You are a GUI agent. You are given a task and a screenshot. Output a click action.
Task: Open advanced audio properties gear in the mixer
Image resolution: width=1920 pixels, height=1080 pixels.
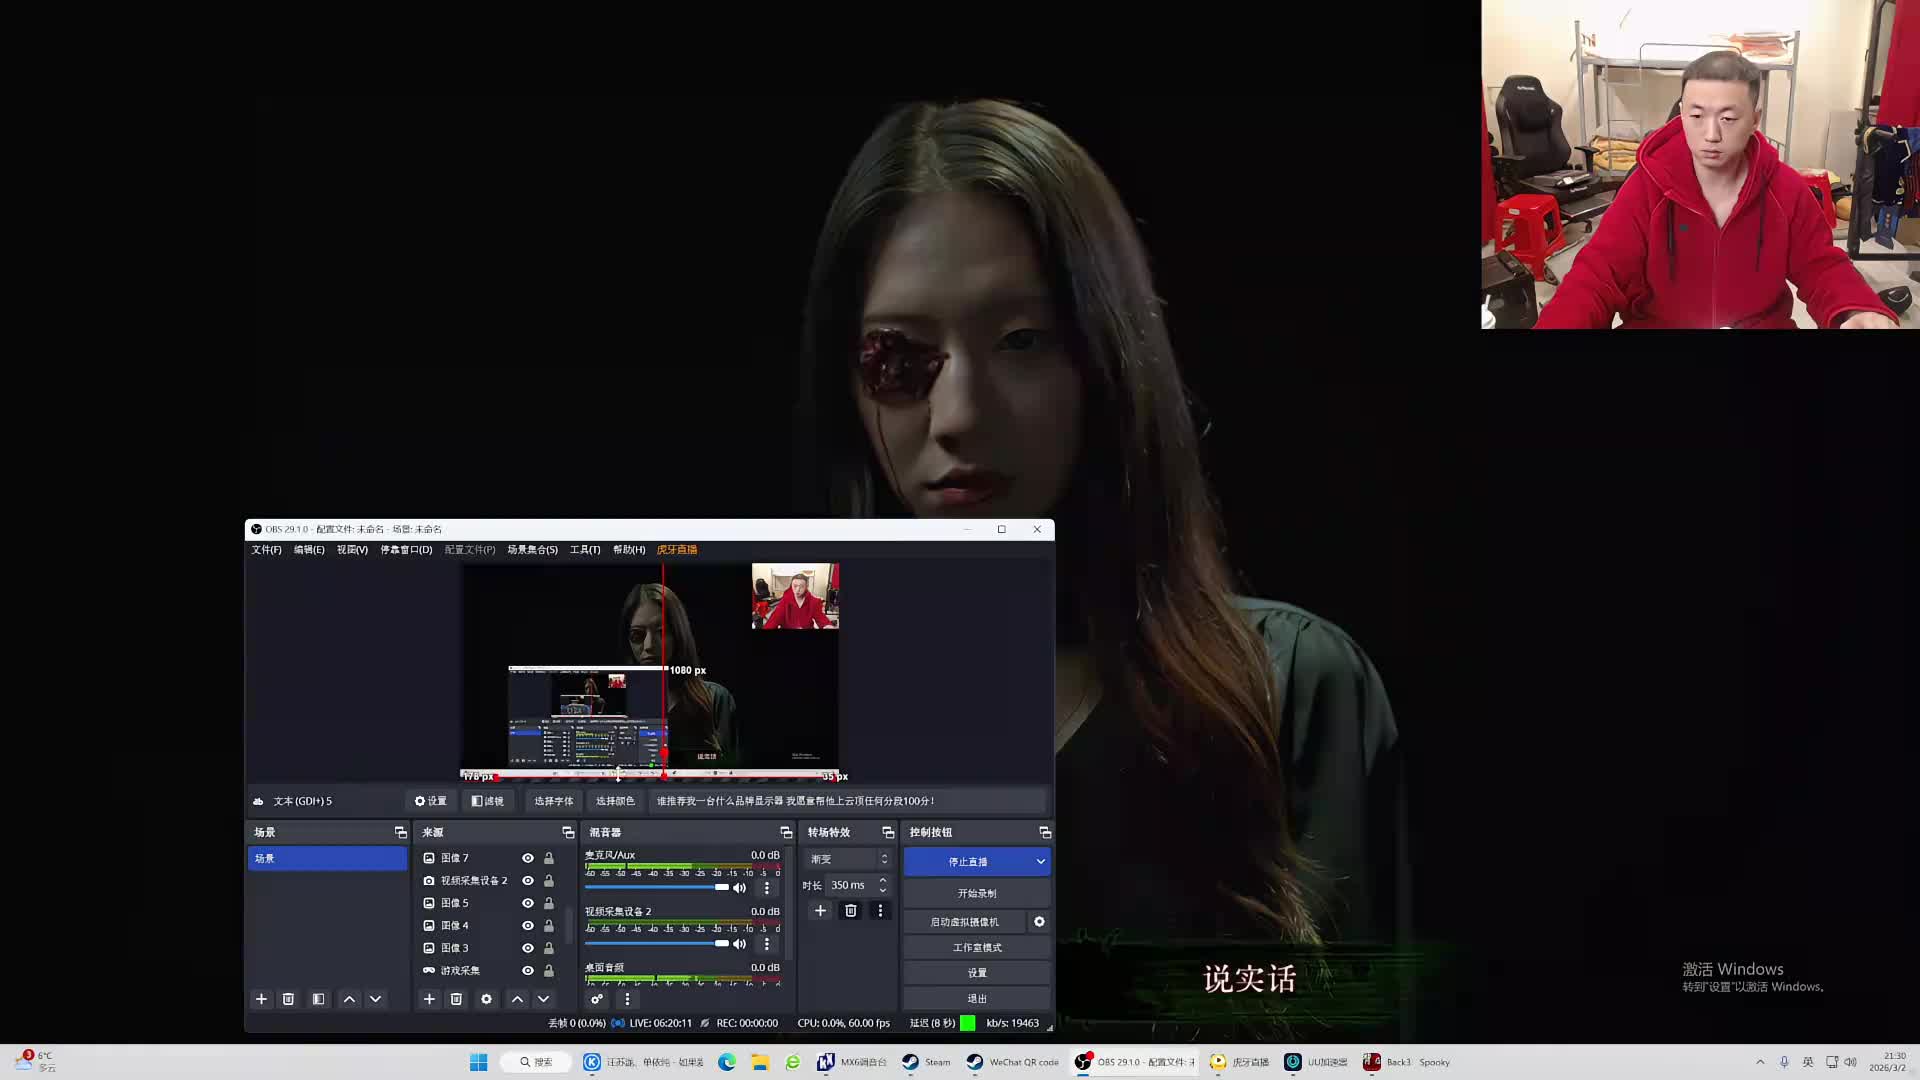pos(597,999)
